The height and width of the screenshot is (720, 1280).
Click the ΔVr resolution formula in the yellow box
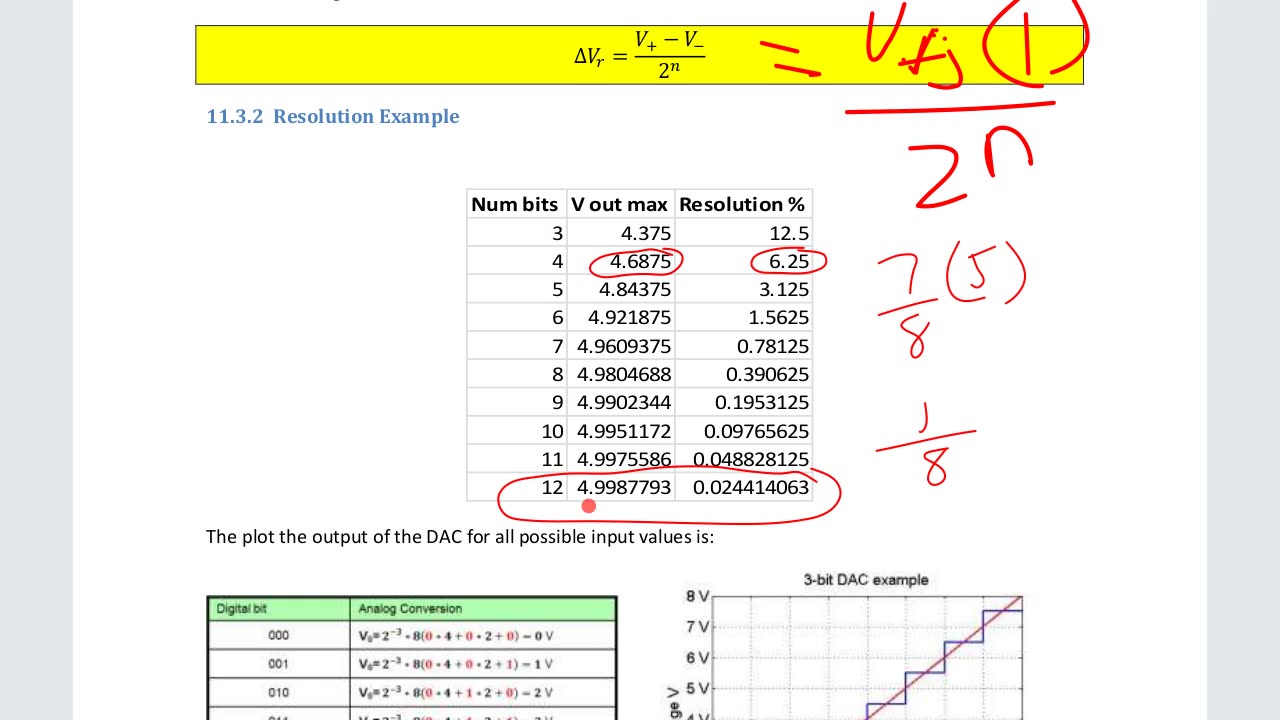[640, 55]
